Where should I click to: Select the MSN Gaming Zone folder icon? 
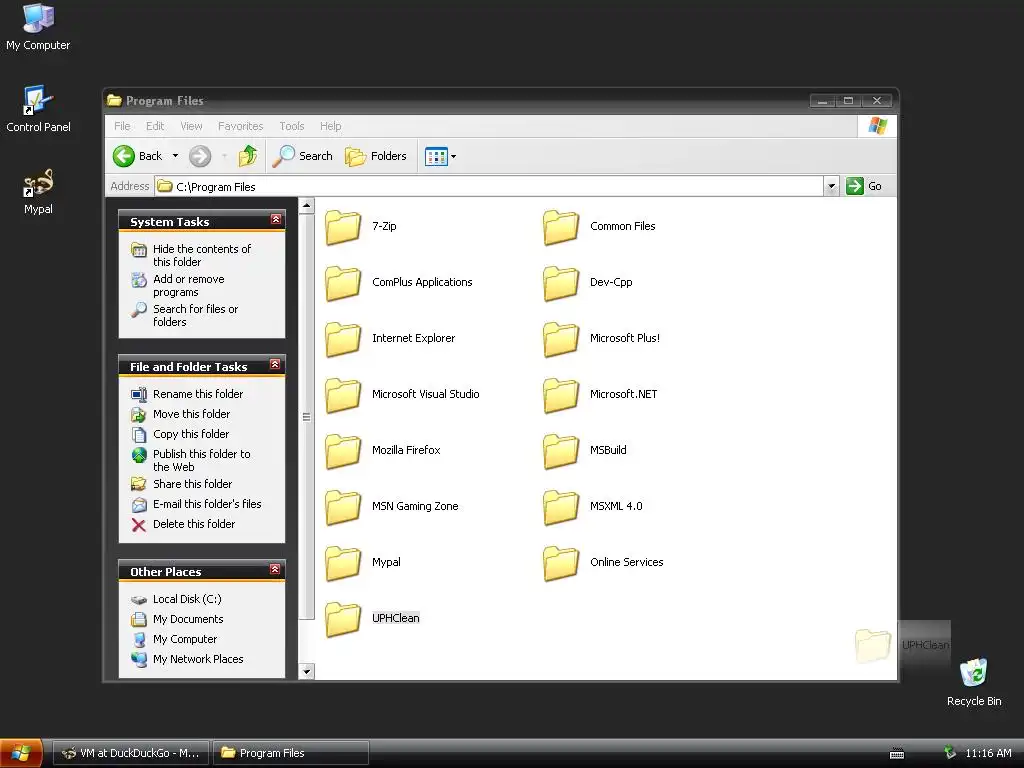coord(343,507)
